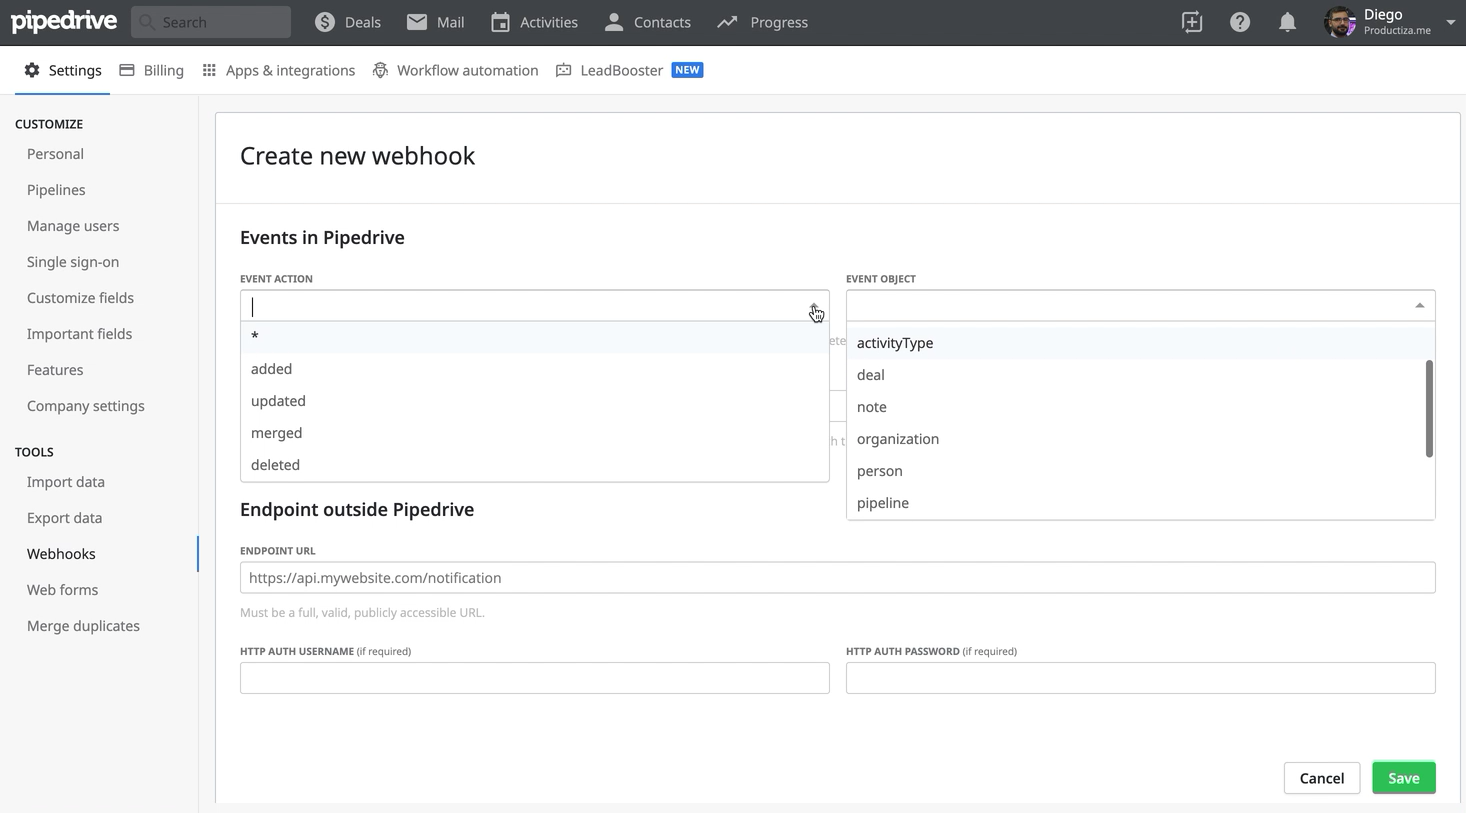
Task: Open the quick add plus icon
Action: [x=1191, y=22]
